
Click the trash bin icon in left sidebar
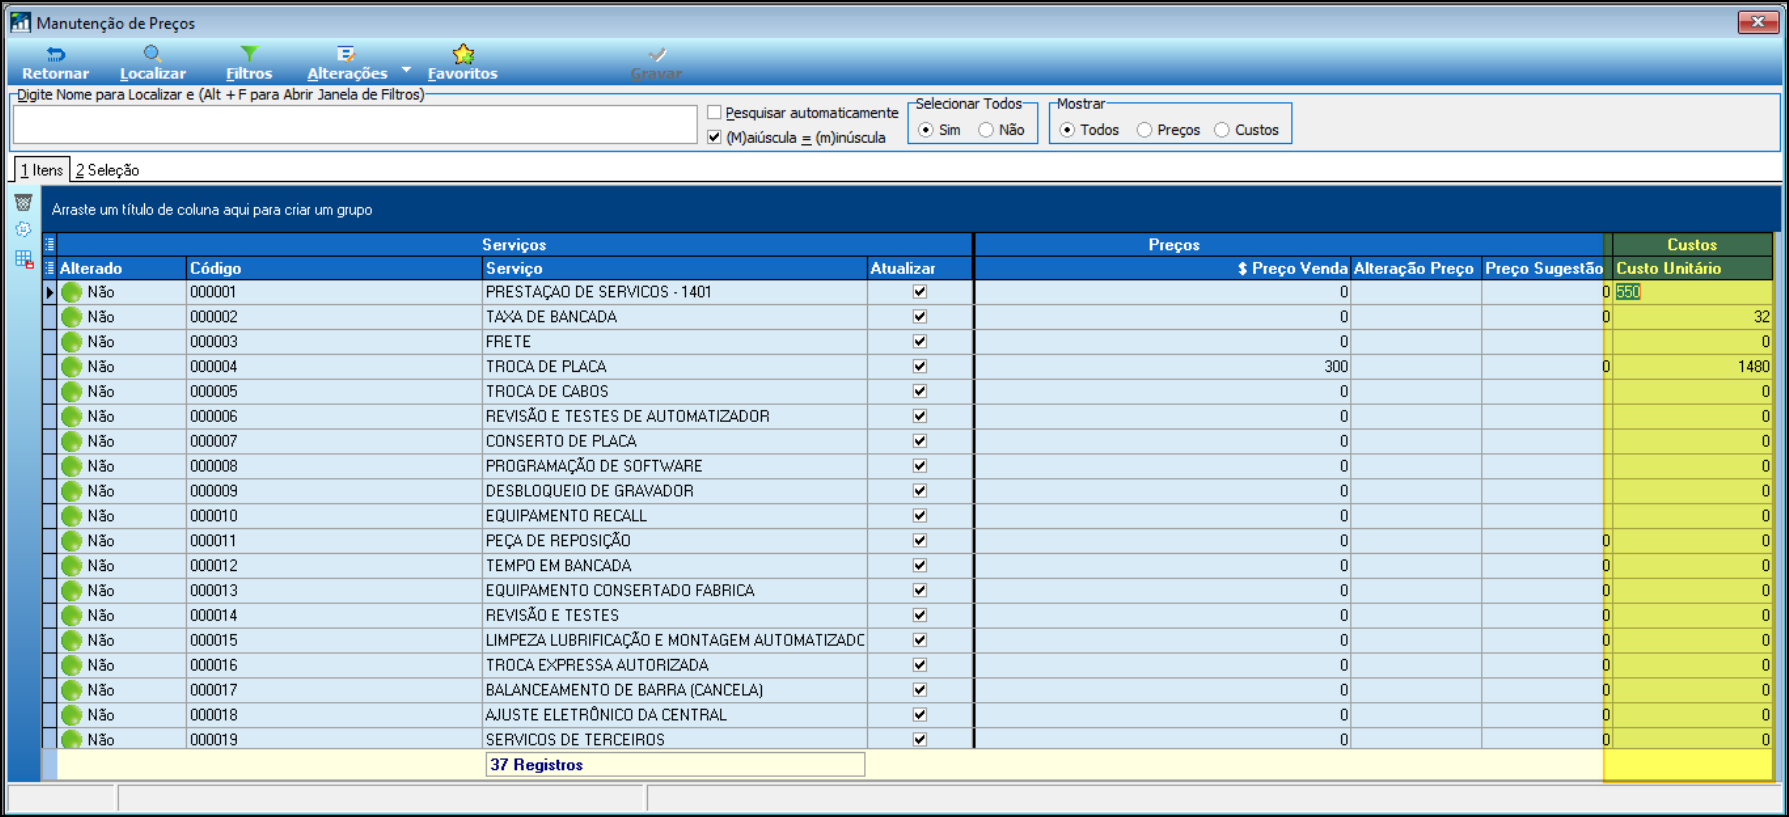(x=23, y=203)
